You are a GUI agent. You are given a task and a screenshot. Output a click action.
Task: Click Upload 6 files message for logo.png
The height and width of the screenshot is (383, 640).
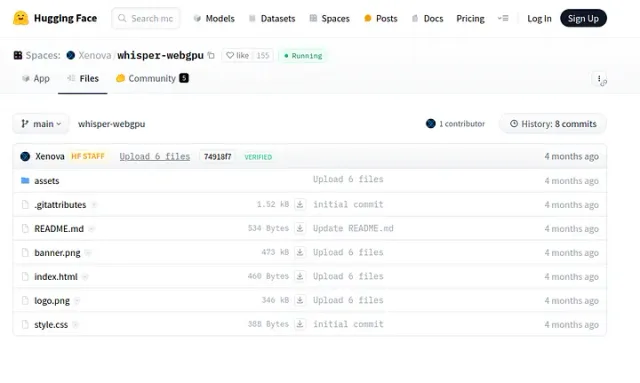tap(348, 300)
